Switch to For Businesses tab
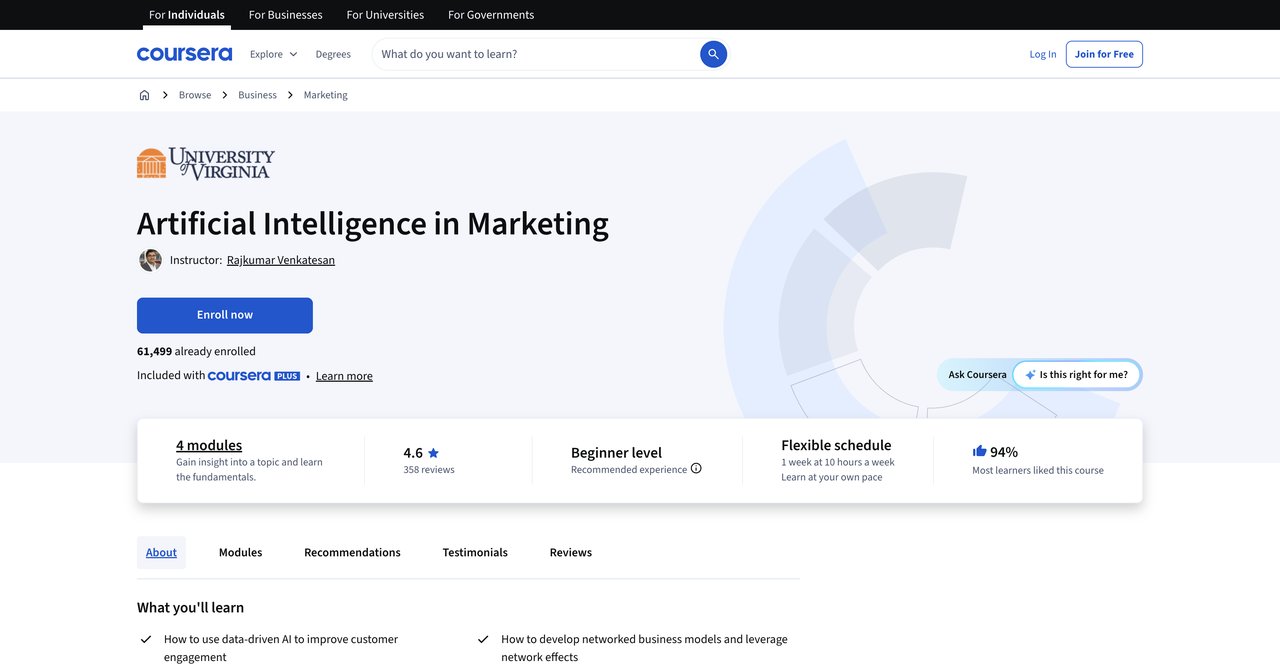The image size is (1280, 670). point(285,15)
